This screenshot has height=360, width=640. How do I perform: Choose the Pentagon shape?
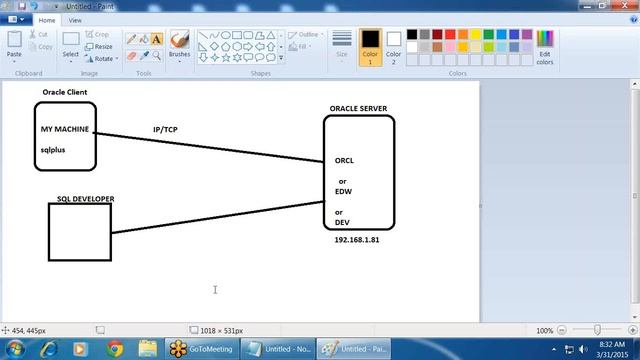point(225,47)
